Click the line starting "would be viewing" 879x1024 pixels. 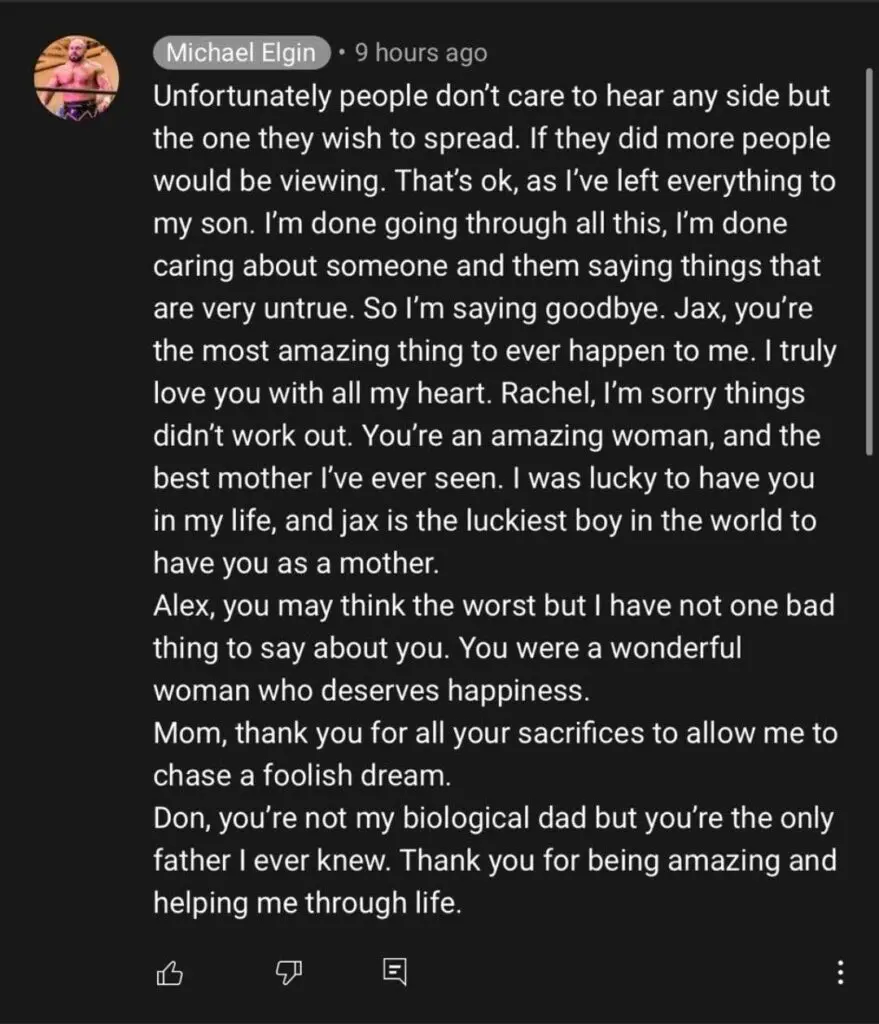click(x=494, y=182)
